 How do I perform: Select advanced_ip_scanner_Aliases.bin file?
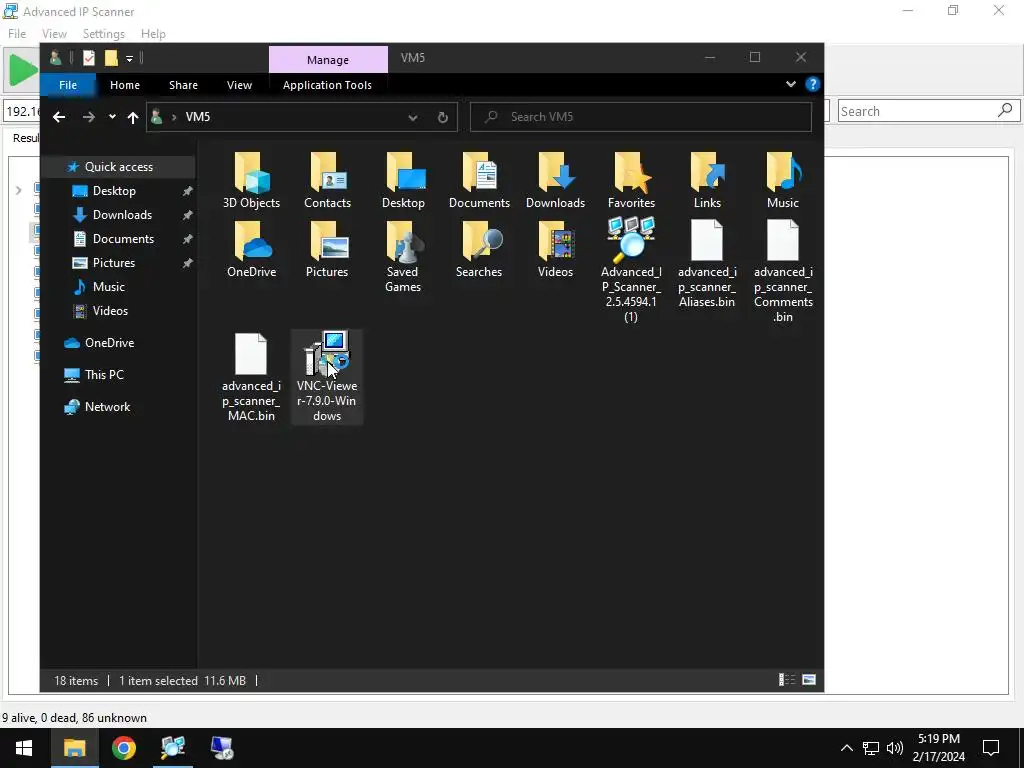707,264
